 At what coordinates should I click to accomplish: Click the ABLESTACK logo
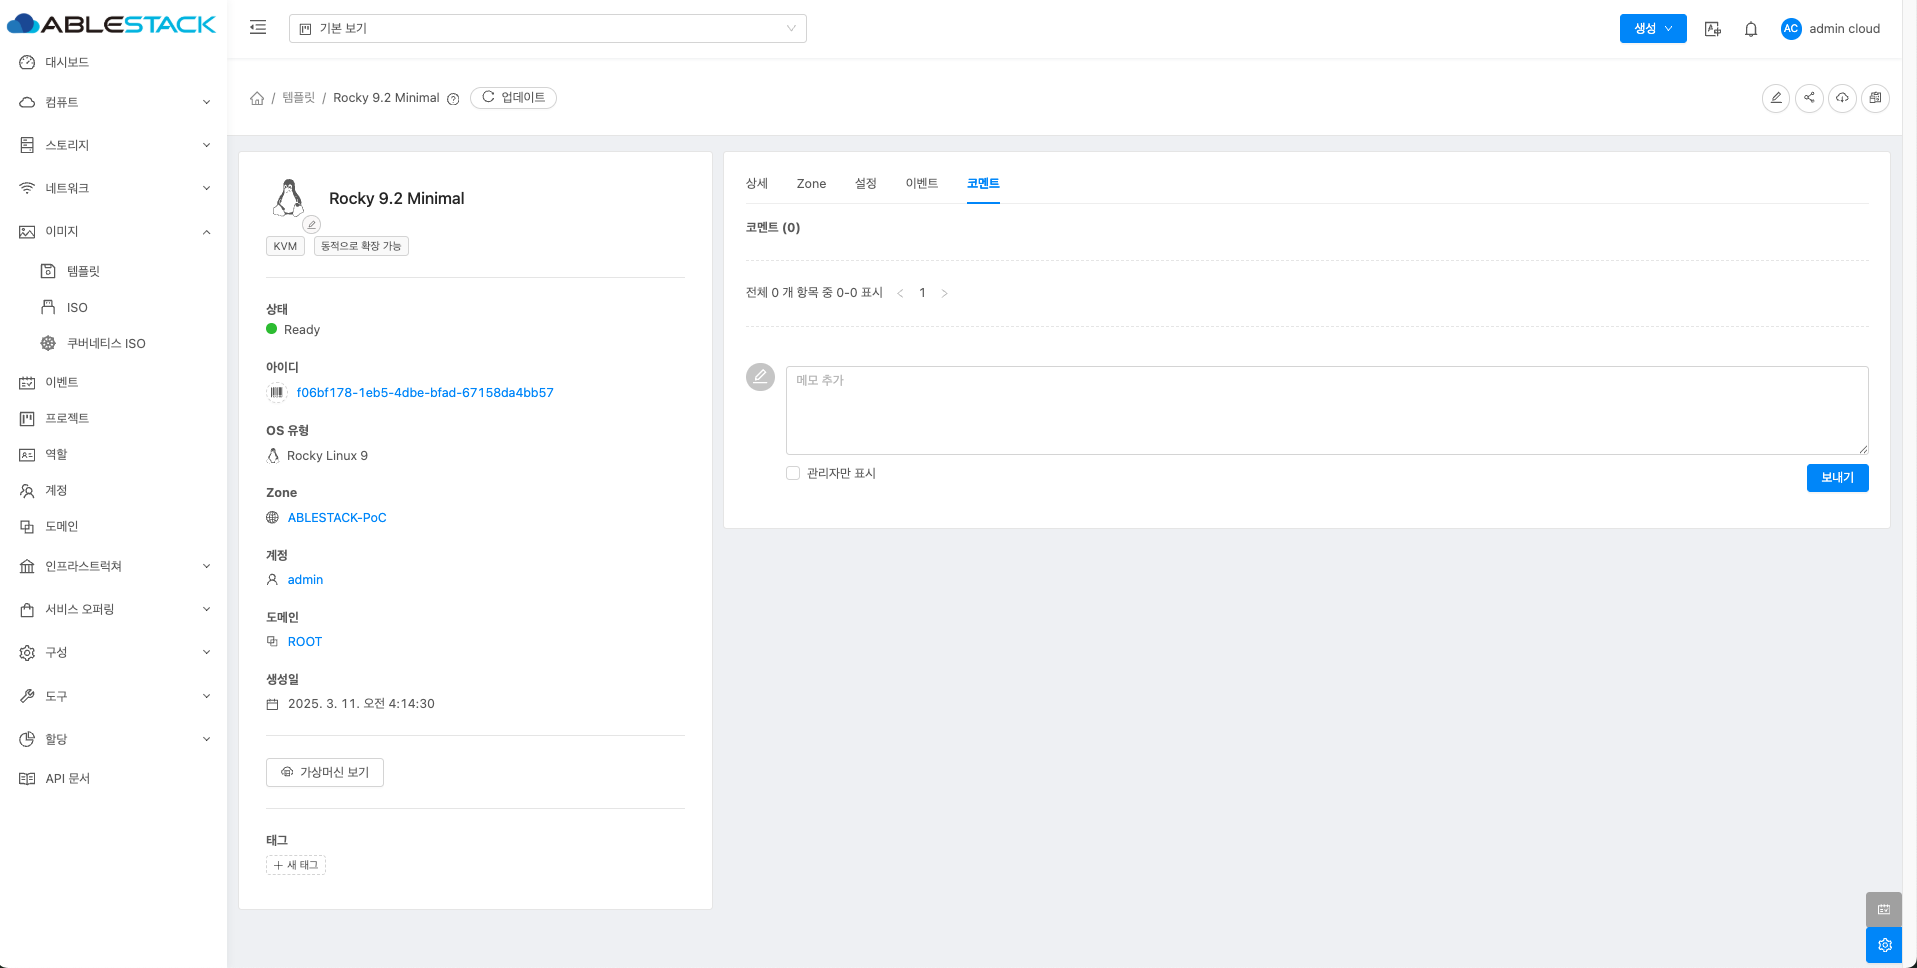[x=111, y=24]
